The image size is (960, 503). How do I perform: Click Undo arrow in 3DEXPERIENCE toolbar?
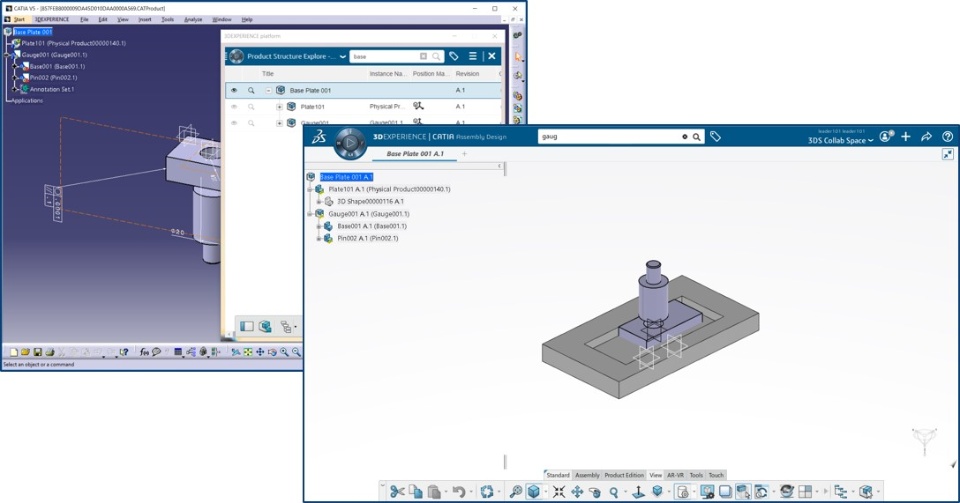pos(459,491)
